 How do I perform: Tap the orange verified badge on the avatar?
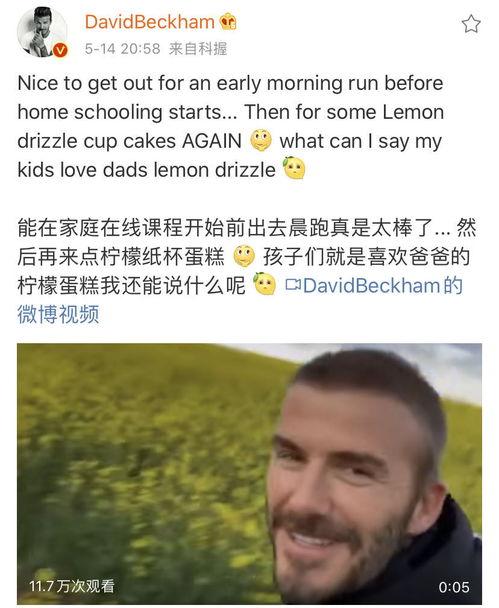[60, 50]
